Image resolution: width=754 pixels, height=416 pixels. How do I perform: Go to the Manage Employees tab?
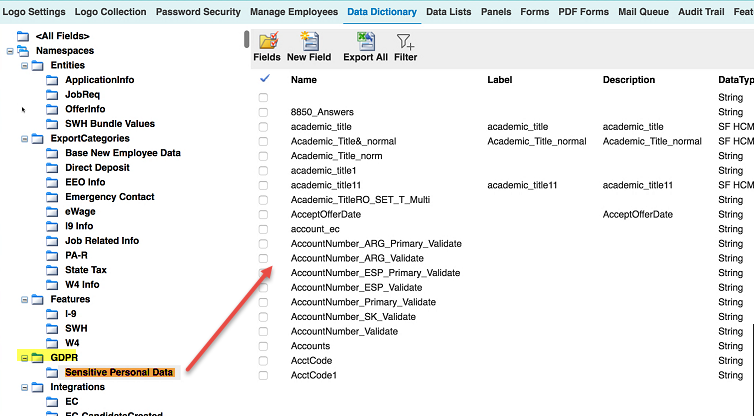[x=294, y=12]
